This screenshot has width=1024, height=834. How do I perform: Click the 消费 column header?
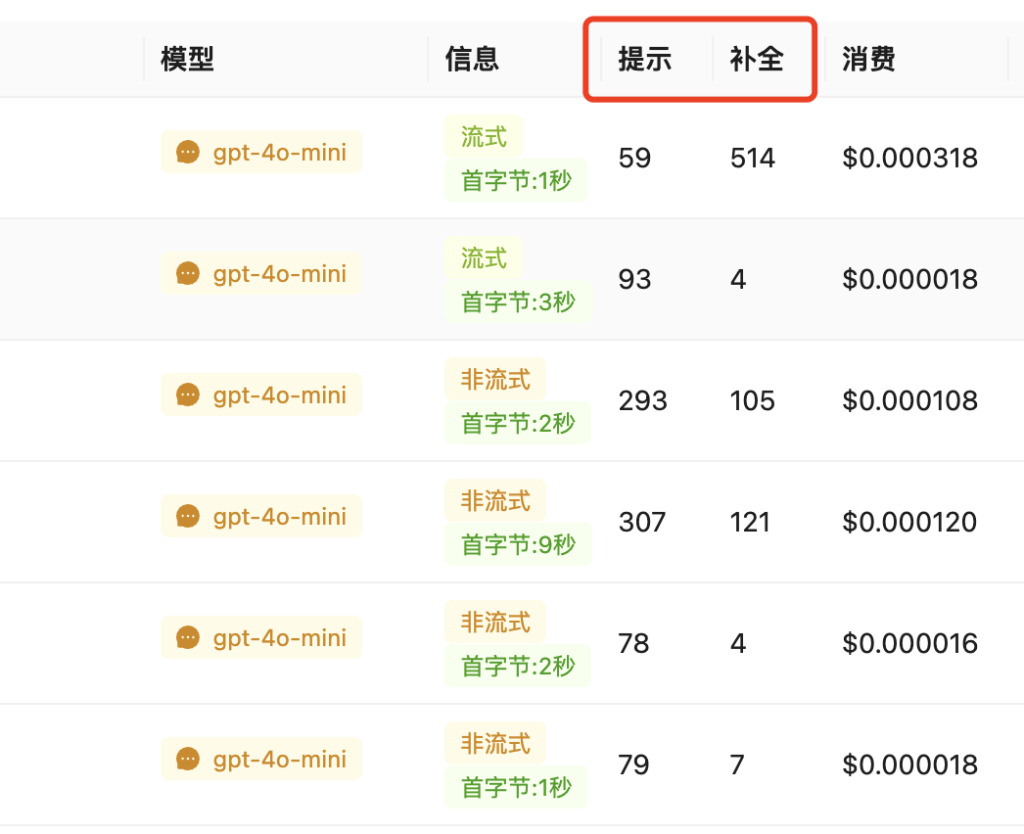pyautogui.click(x=868, y=59)
